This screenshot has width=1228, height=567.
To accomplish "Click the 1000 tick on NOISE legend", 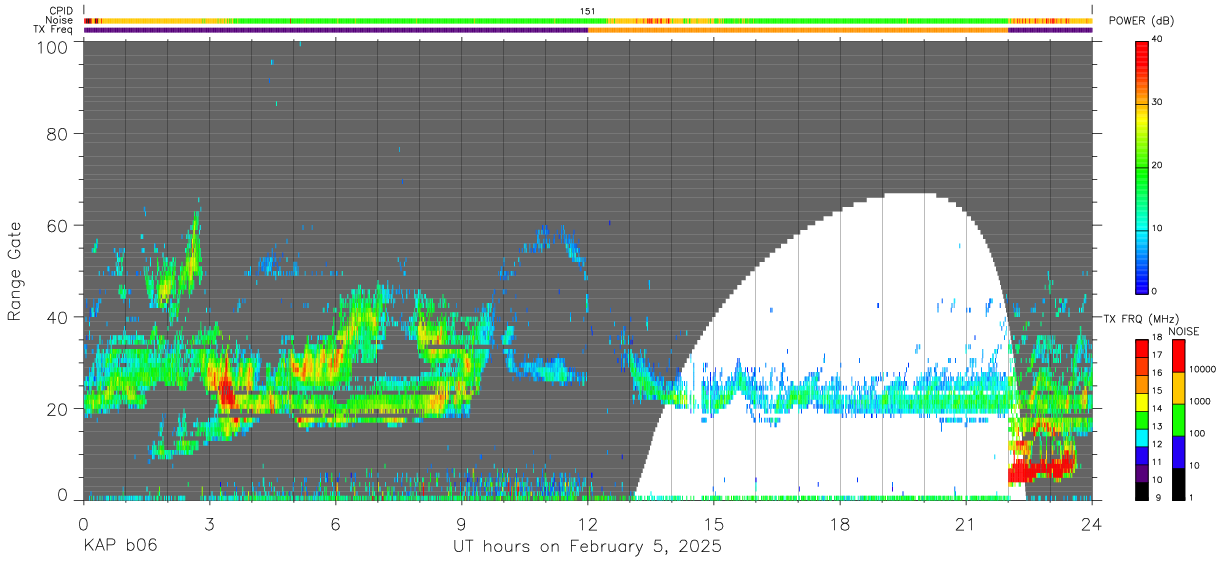I will pyautogui.click(x=1199, y=401).
